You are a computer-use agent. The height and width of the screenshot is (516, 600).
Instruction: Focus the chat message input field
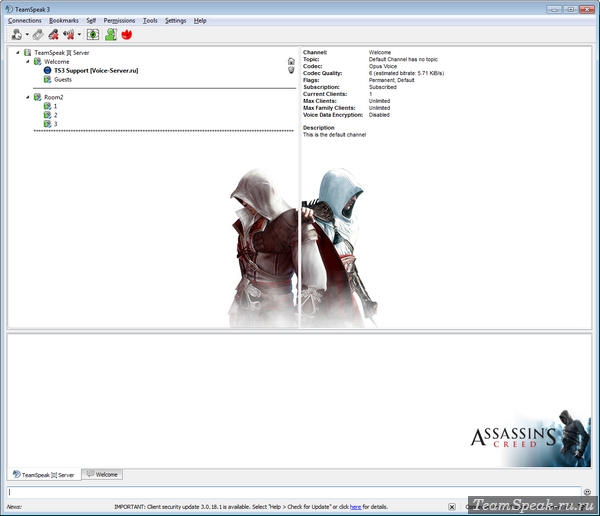293,492
